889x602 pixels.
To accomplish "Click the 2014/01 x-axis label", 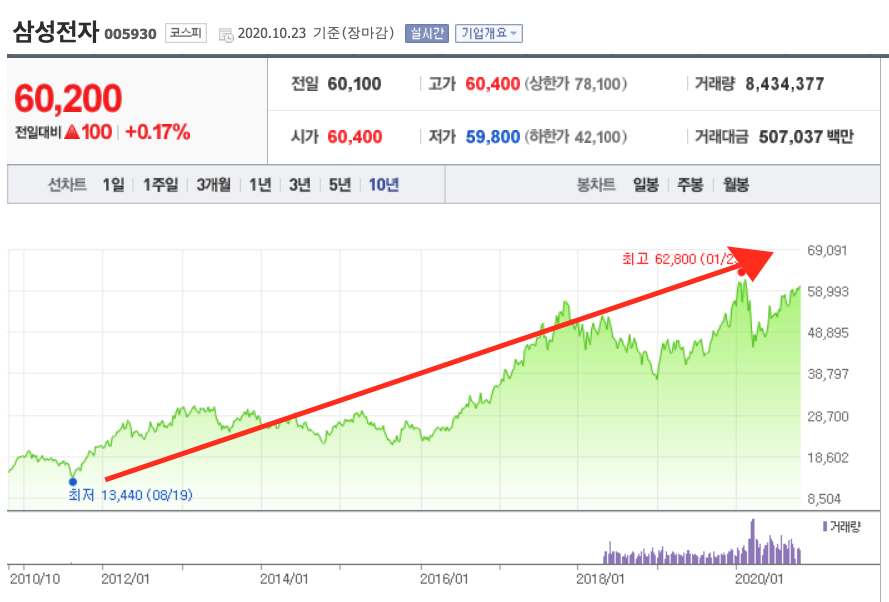I will pyautogui.click(x=284, y=579).
